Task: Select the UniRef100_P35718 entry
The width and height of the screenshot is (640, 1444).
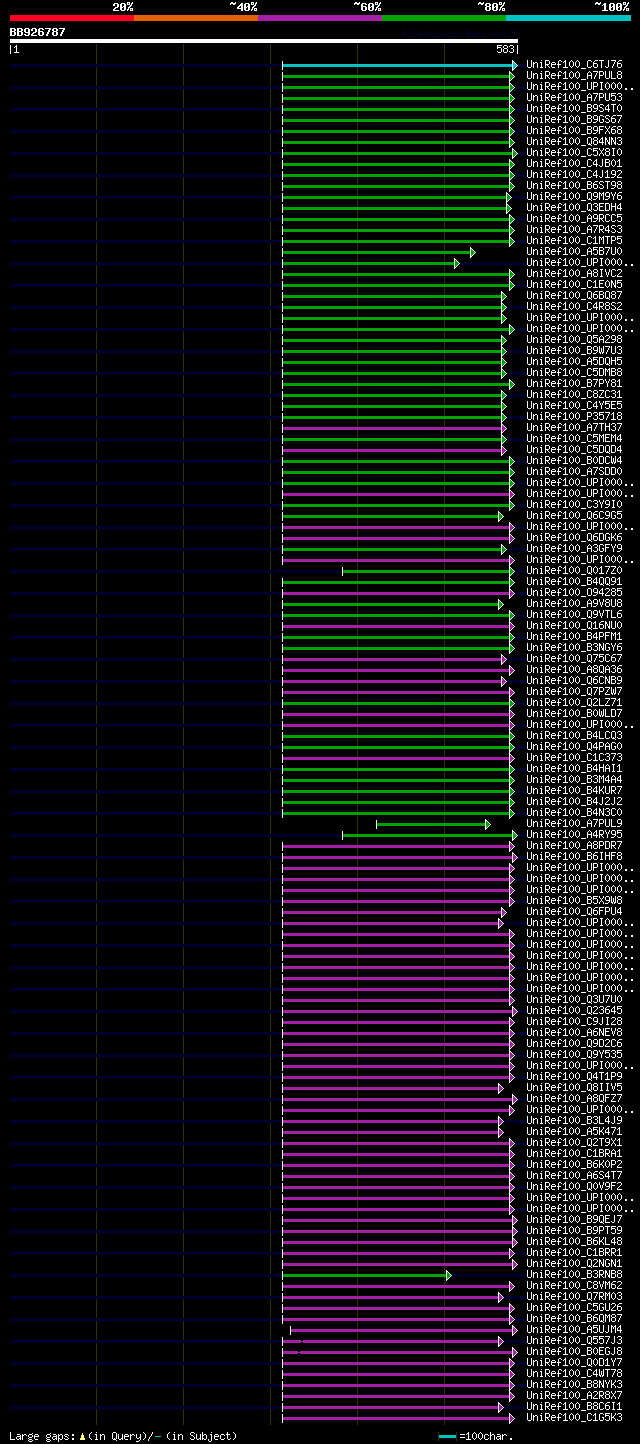Action: pos(574,416)
